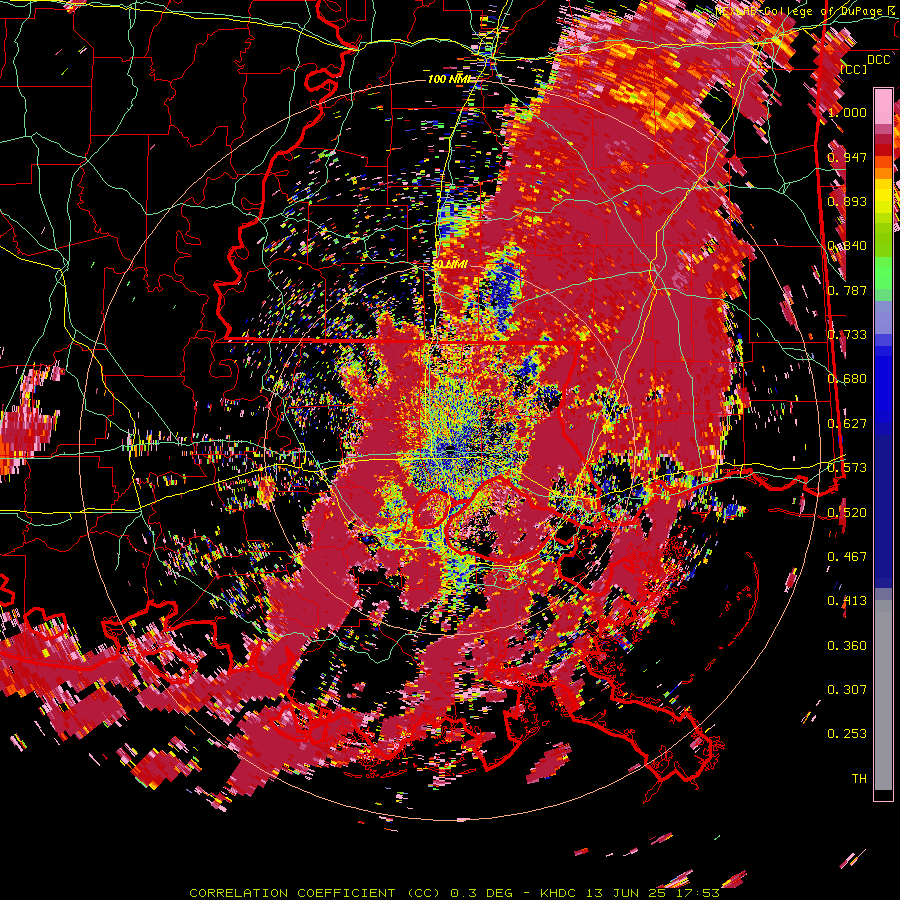Click the KHDC station ID in the caption
Image resolution: width=900 pixels, height=900 pixels.
click(x=560, y=893)
